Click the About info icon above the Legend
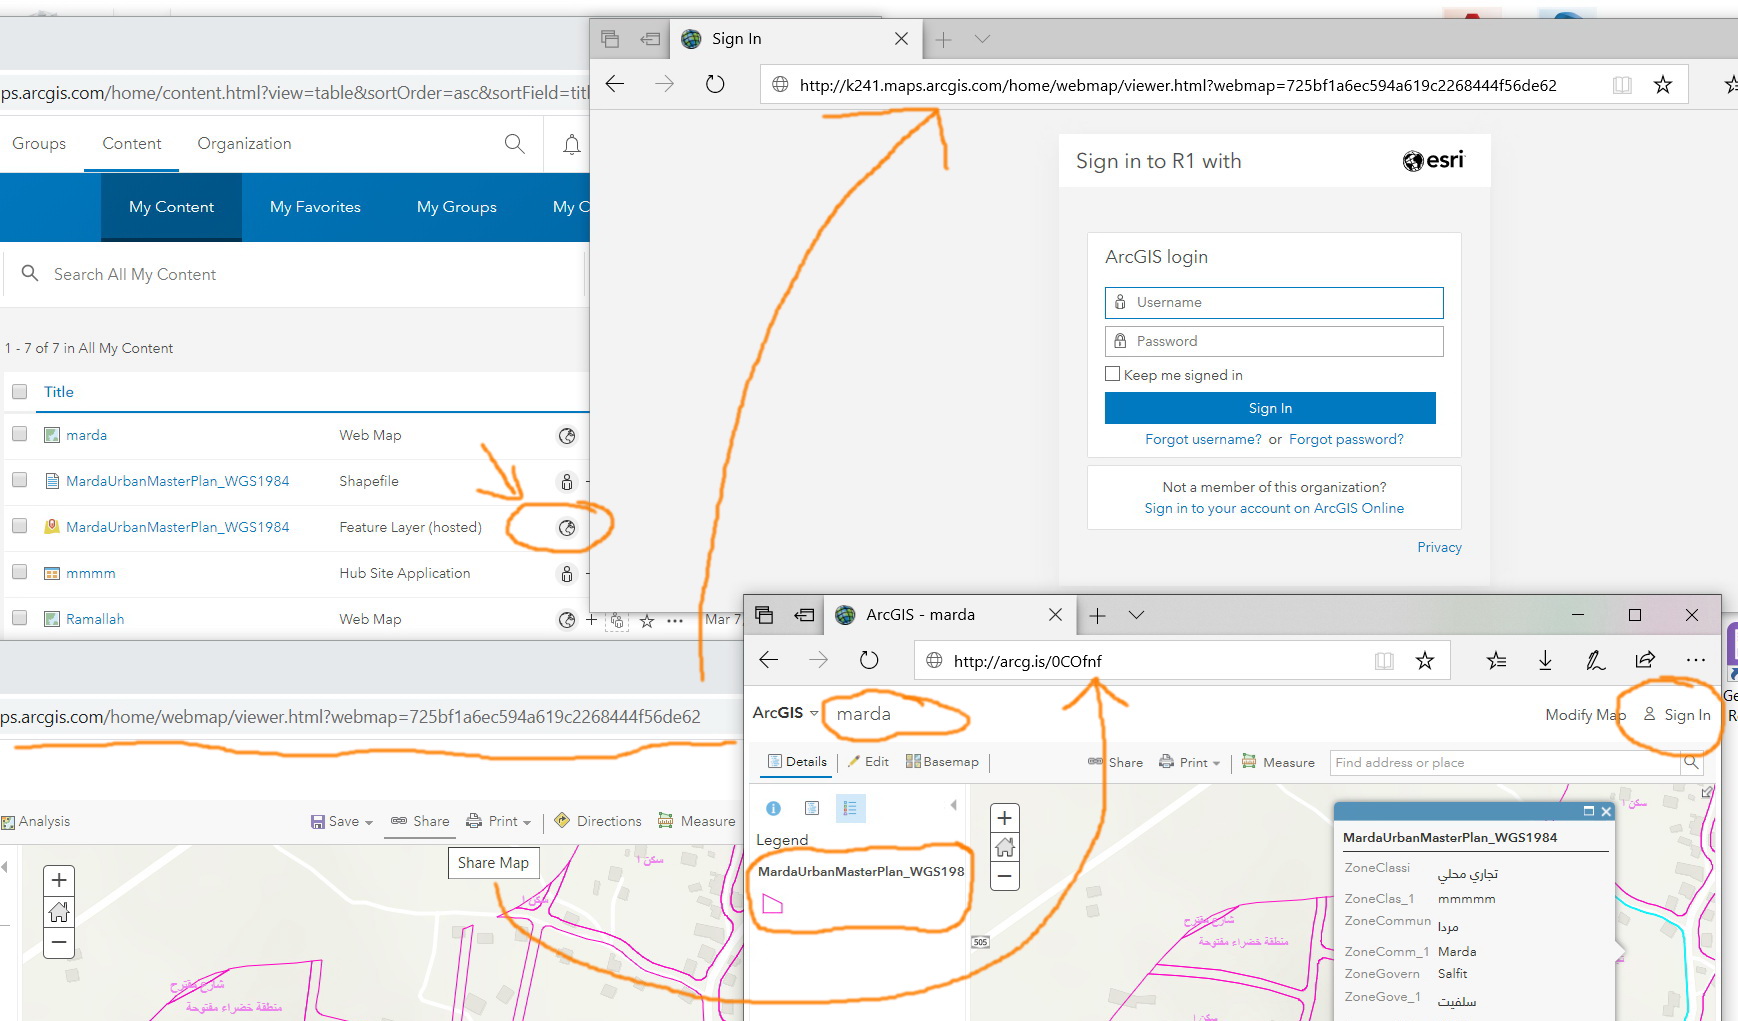1738x1021 pixels. tap(773, 808)
